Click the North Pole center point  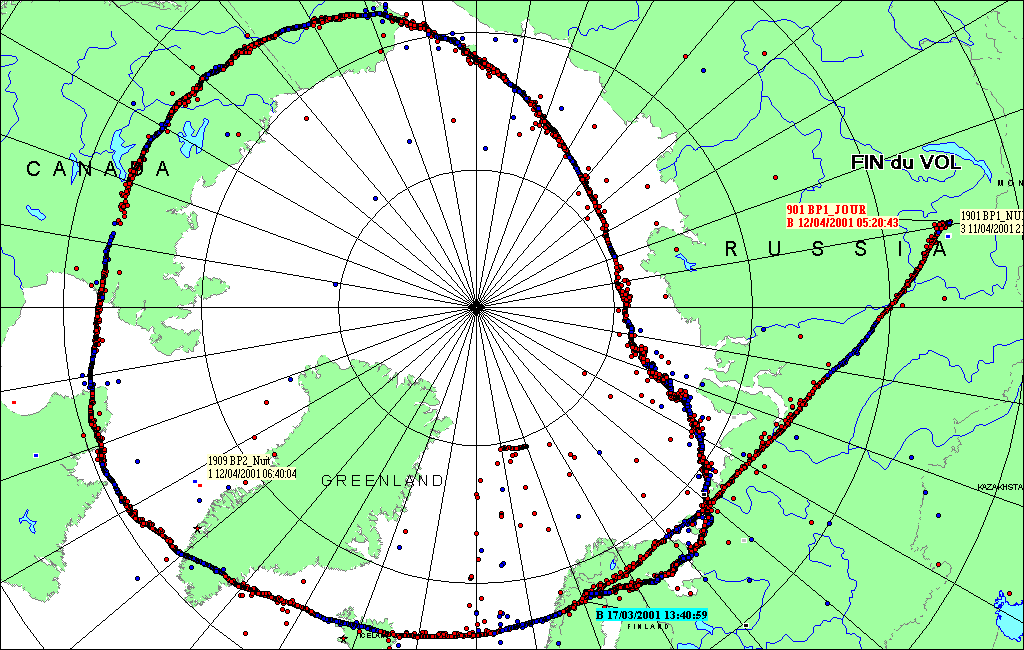click(476, 307)
